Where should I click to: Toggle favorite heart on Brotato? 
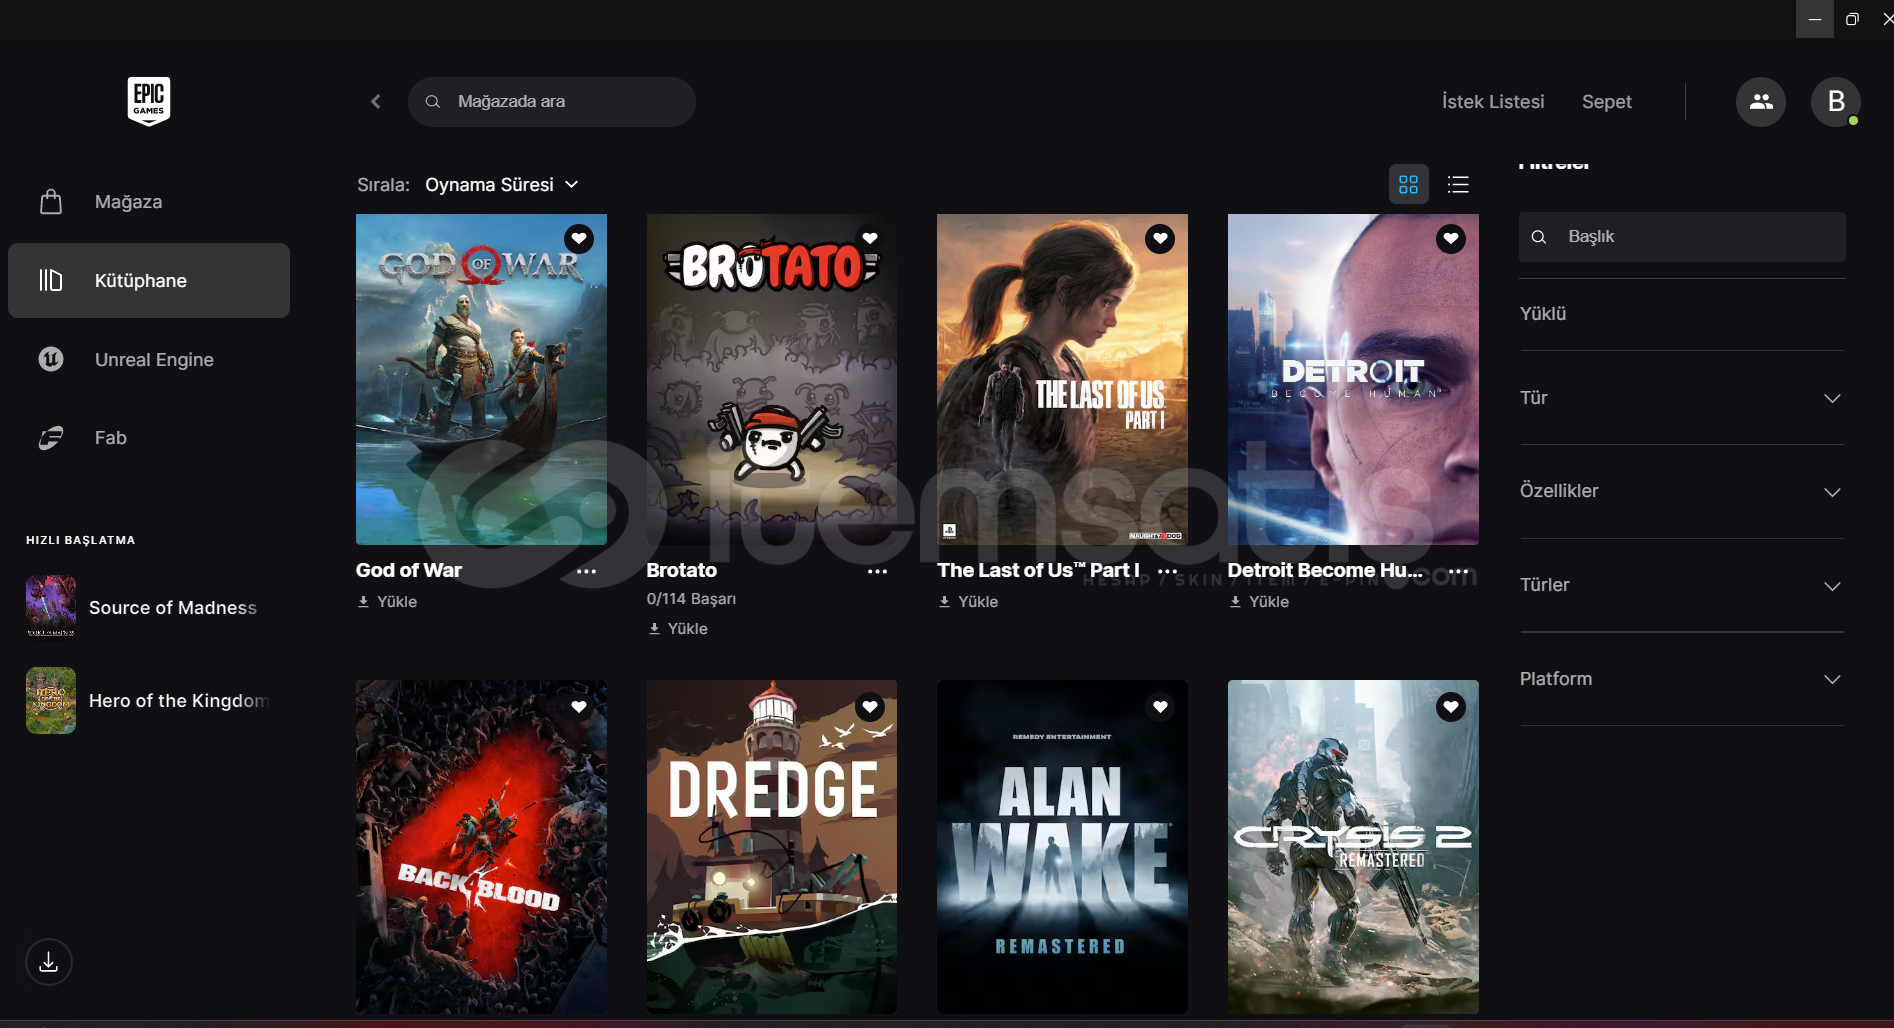point(870,239)
